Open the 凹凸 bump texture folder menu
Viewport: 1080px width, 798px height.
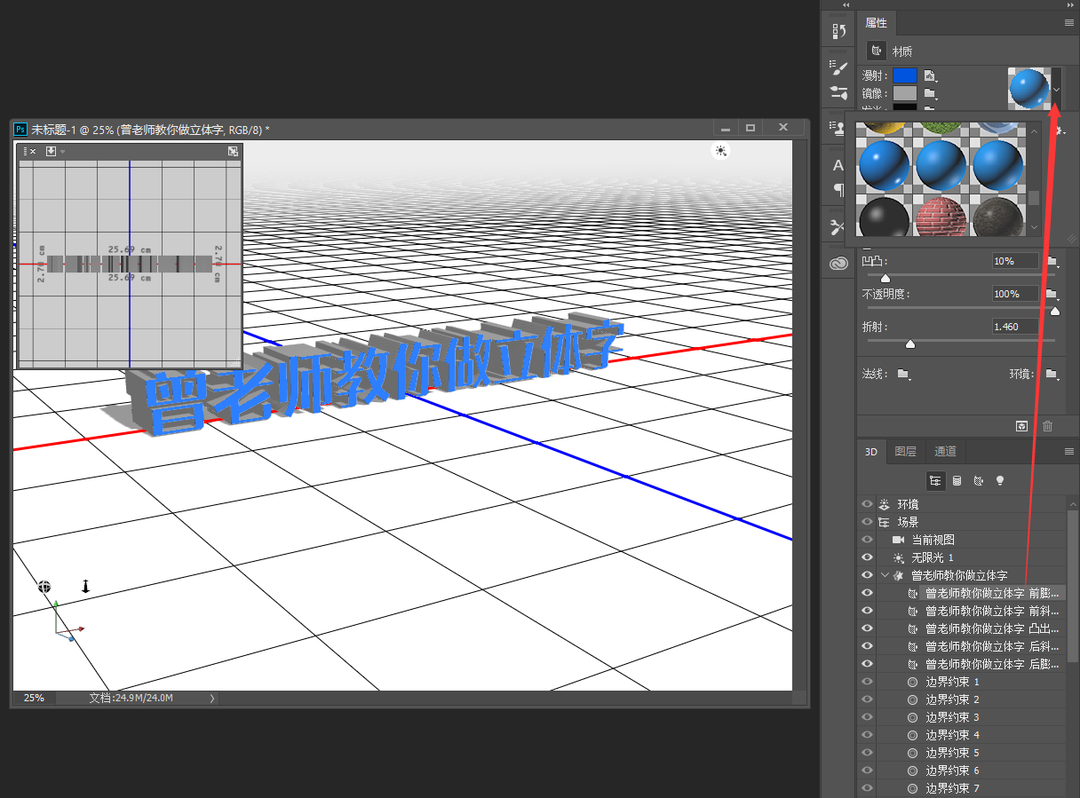click(x=1052, y=261)
